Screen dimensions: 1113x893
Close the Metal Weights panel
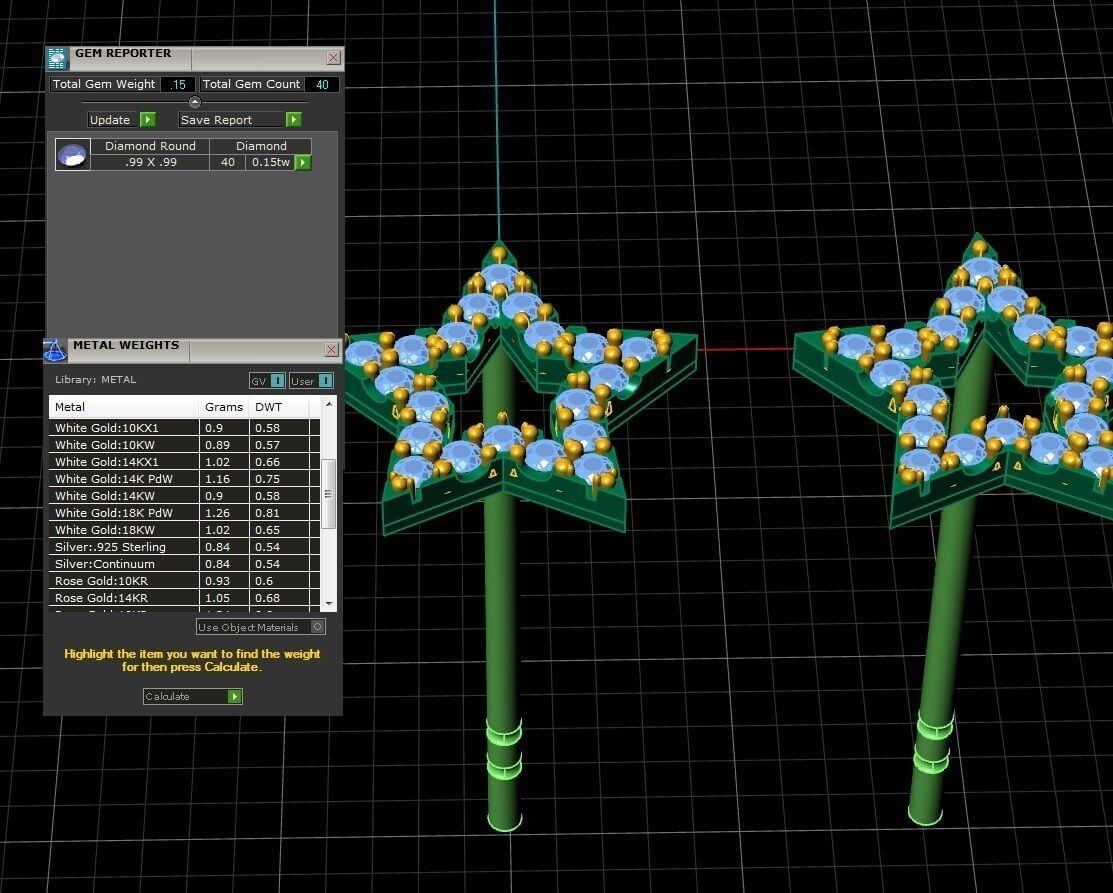coord(331,350)
